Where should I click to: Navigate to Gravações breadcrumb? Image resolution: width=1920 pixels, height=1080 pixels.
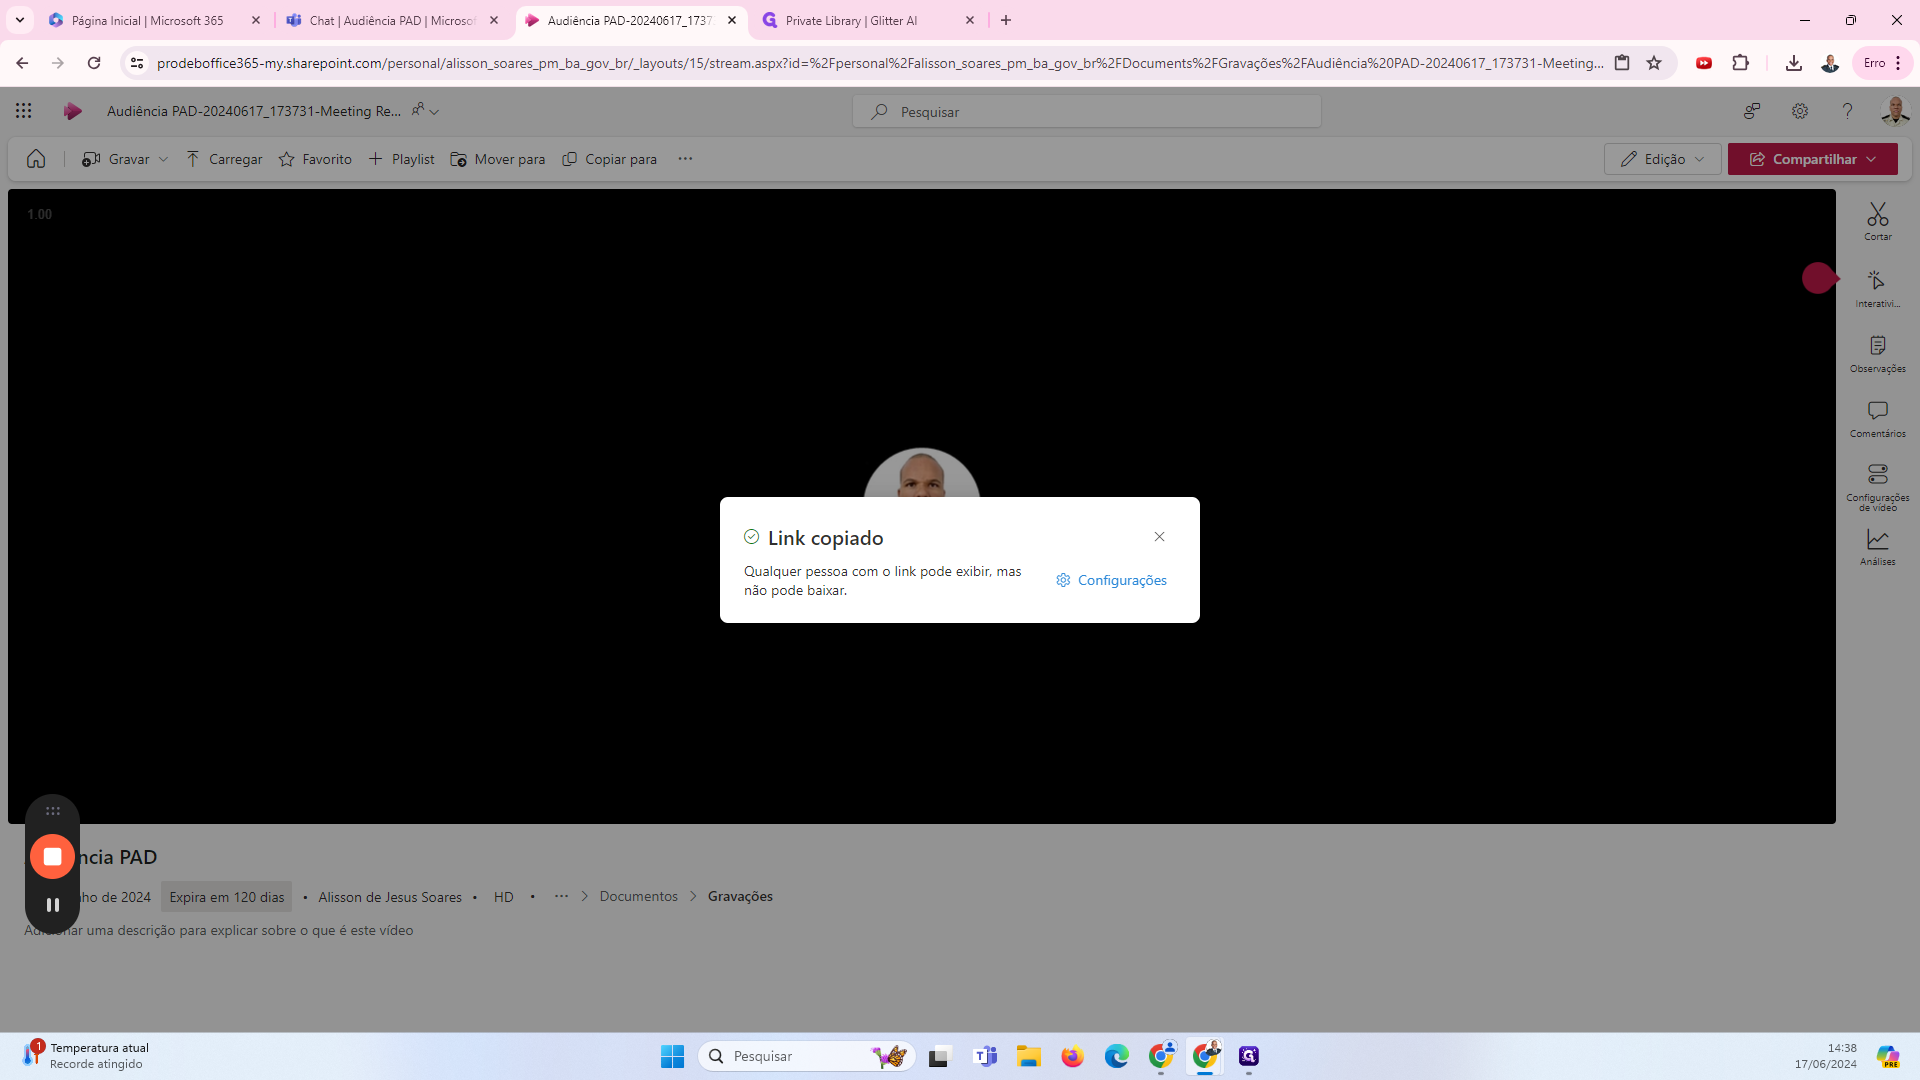[x=740, y=896]
